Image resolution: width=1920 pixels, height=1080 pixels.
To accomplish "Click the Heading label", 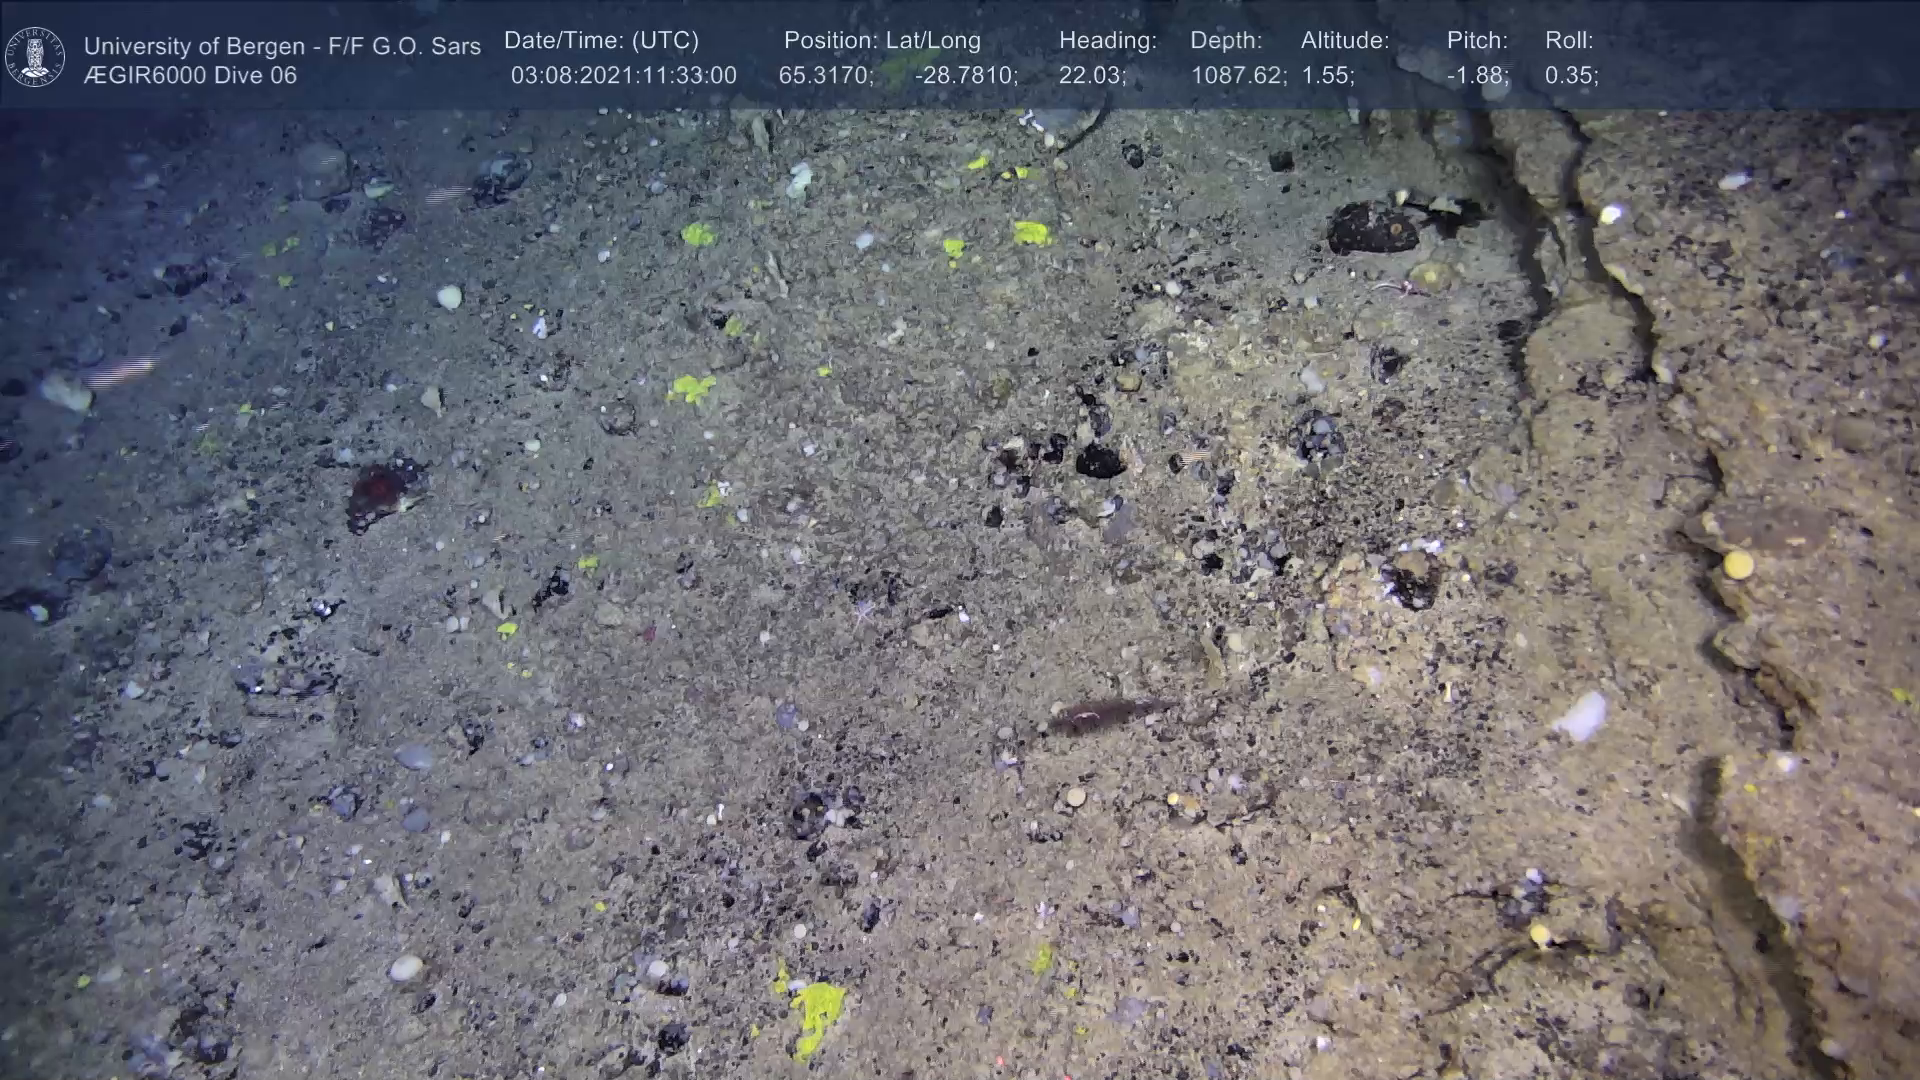I will point(1107,41).
